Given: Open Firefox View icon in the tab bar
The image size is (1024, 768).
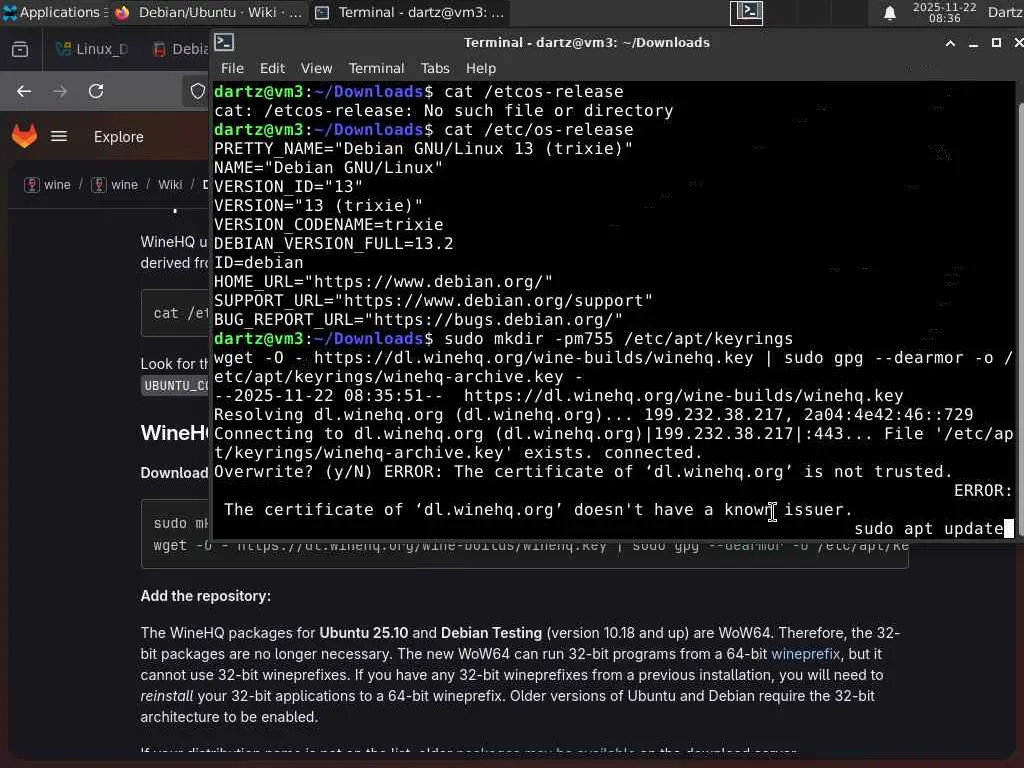Looking at the screenshot, I should point(20,49).
